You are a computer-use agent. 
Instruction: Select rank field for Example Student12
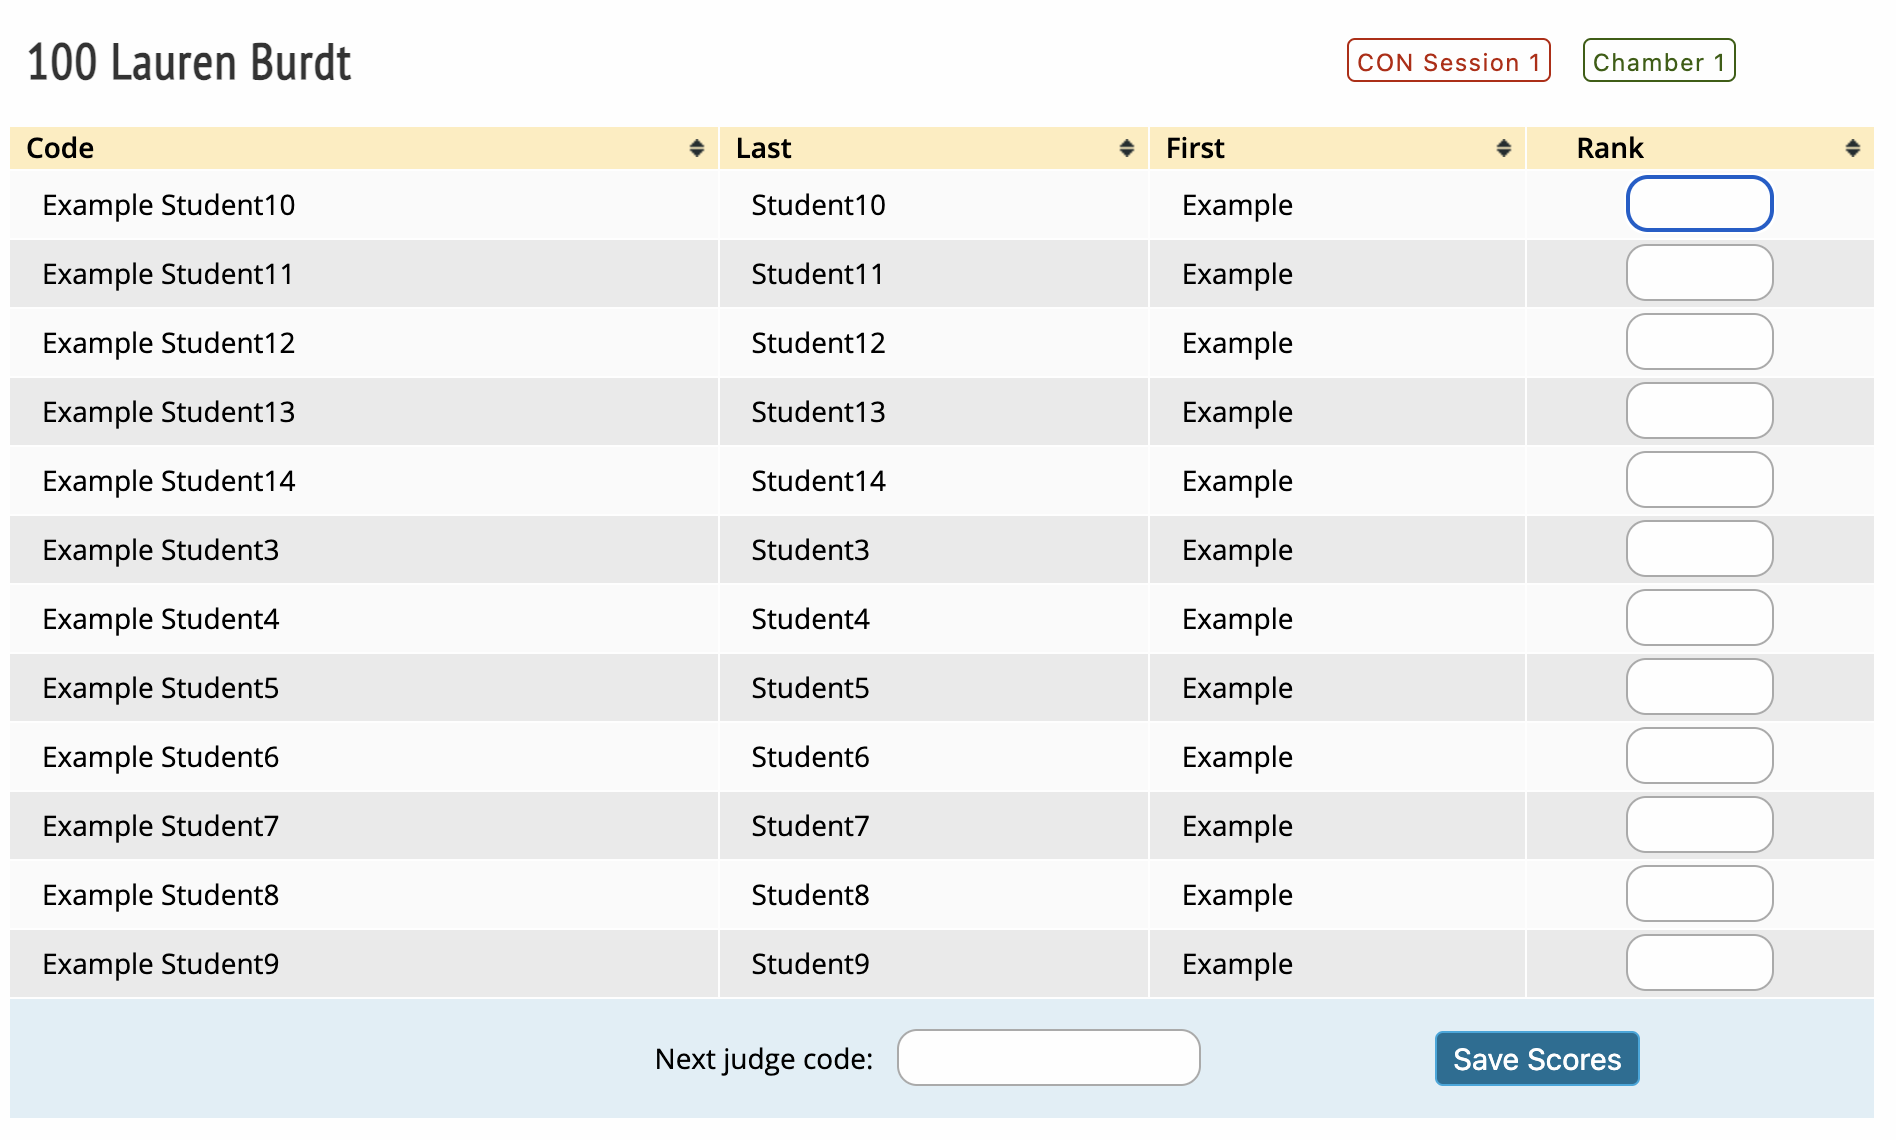(x=1699, y=342)
